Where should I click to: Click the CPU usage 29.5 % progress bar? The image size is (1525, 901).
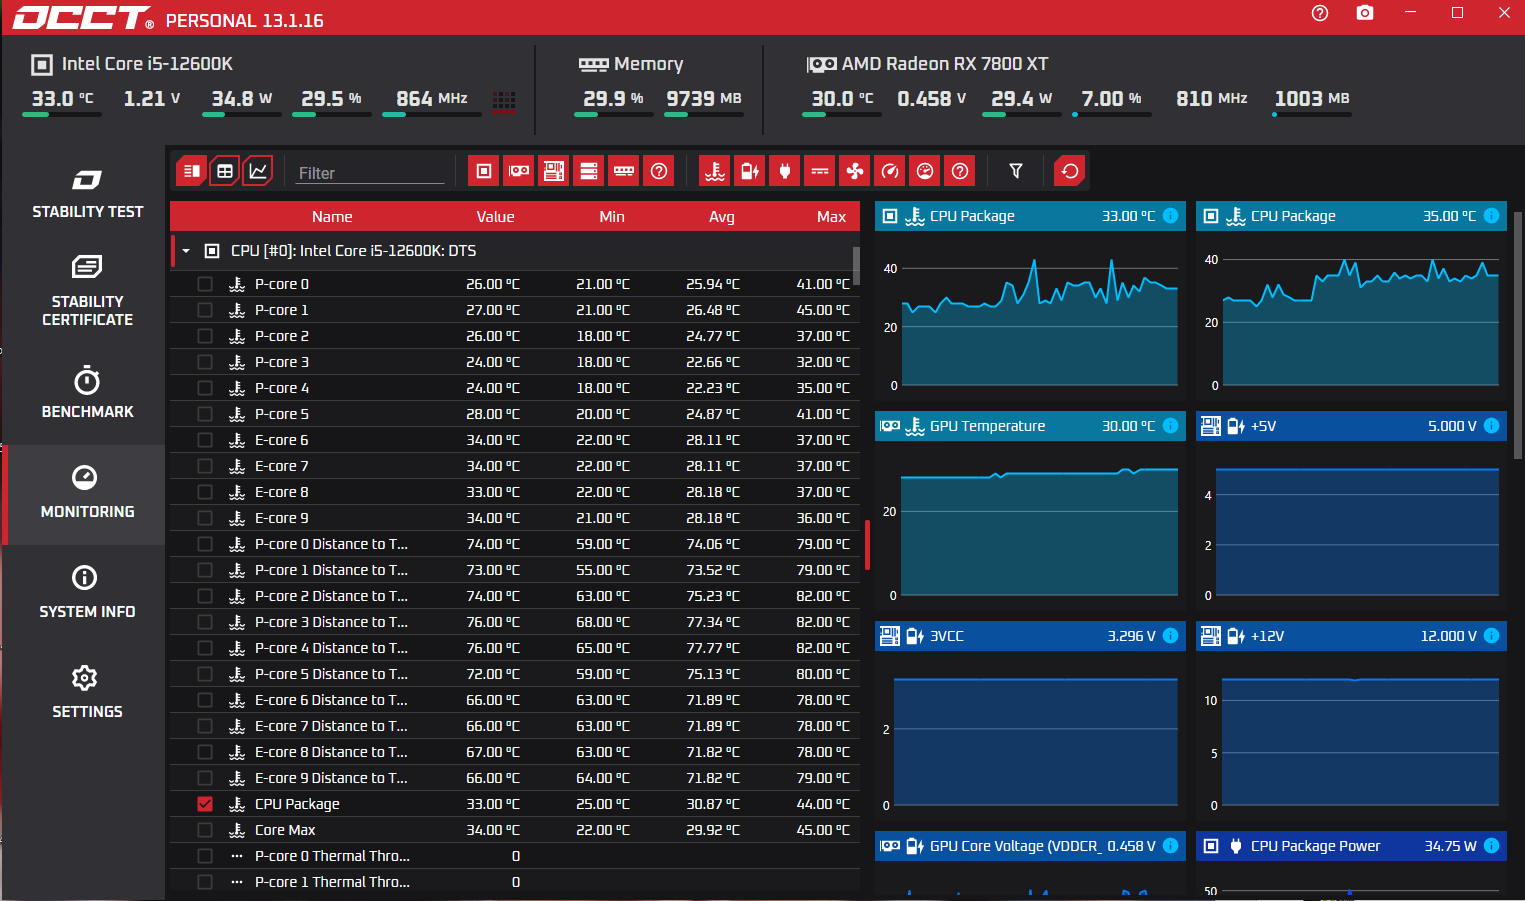tap(331, 115)
